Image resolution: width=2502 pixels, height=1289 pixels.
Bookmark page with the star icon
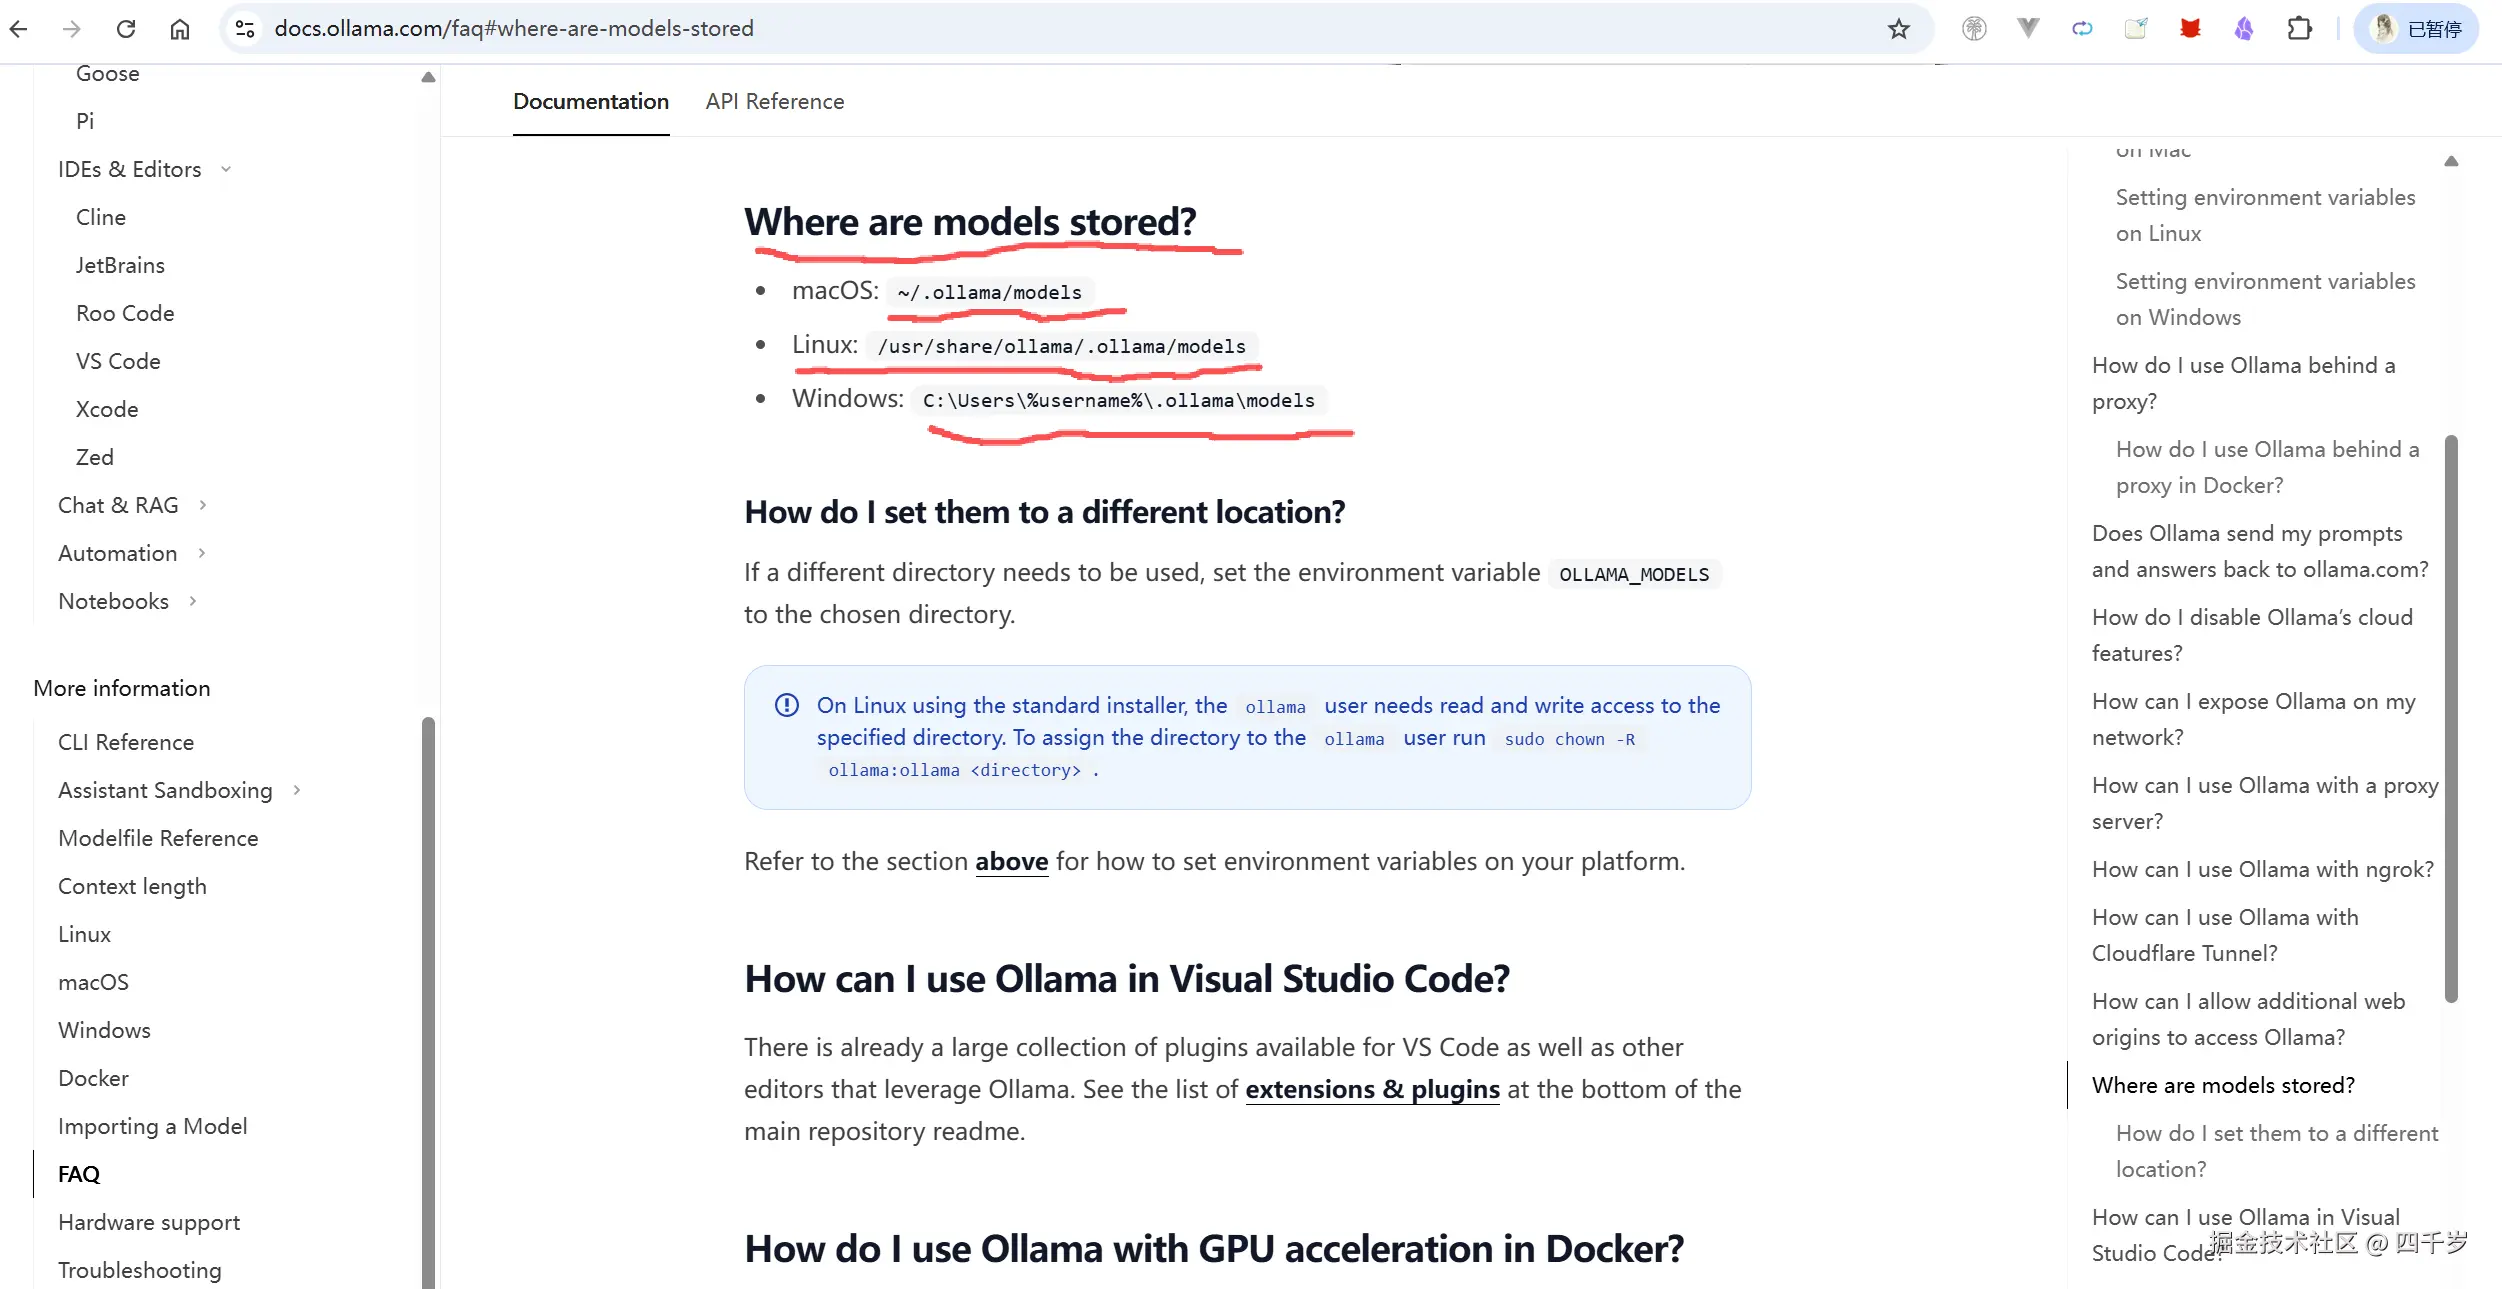1898,29
